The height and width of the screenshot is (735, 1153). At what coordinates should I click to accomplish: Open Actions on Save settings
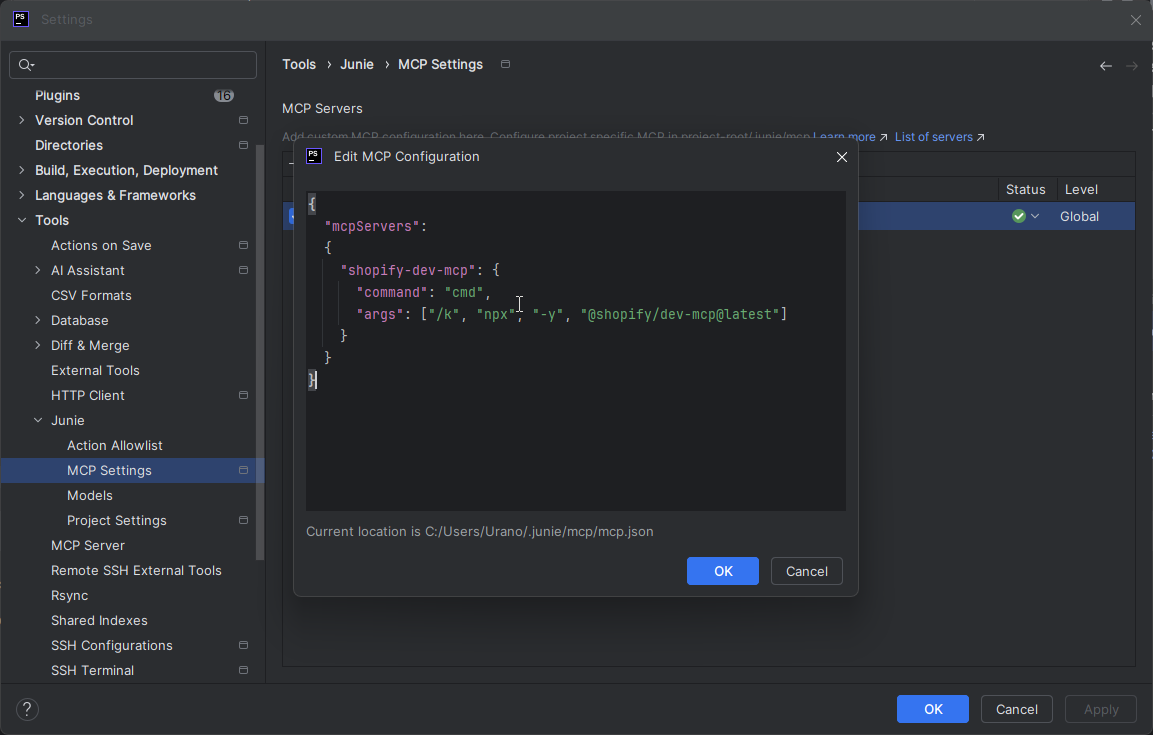[101, 245]
